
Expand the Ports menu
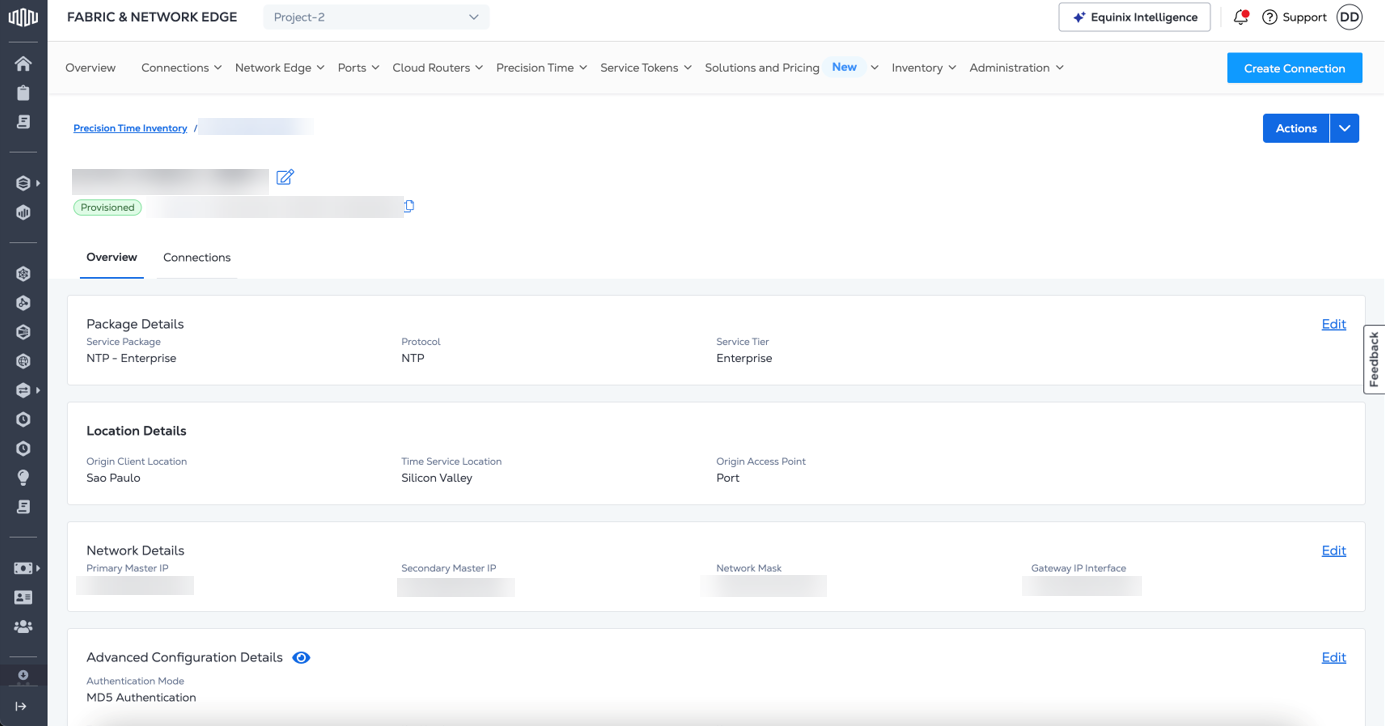pyautogui.click(x=358, y=68)
